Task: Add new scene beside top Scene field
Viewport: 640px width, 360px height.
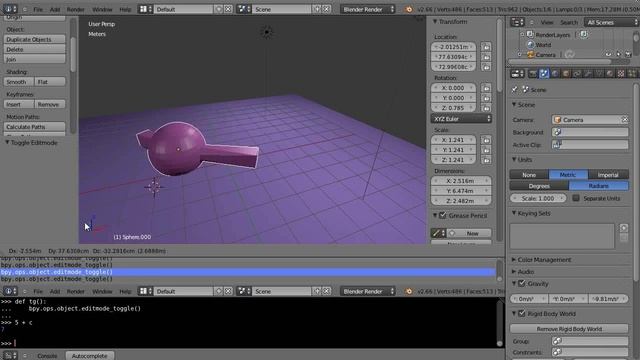Action: coord(317,9)
